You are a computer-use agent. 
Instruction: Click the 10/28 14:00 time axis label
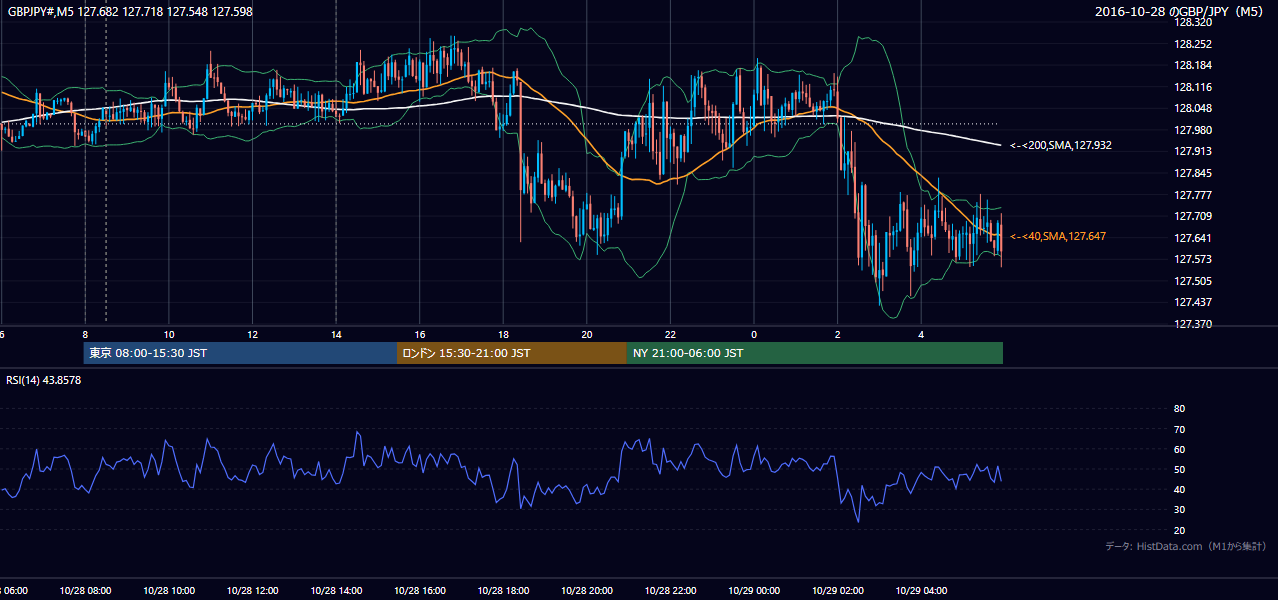[336, 591]
